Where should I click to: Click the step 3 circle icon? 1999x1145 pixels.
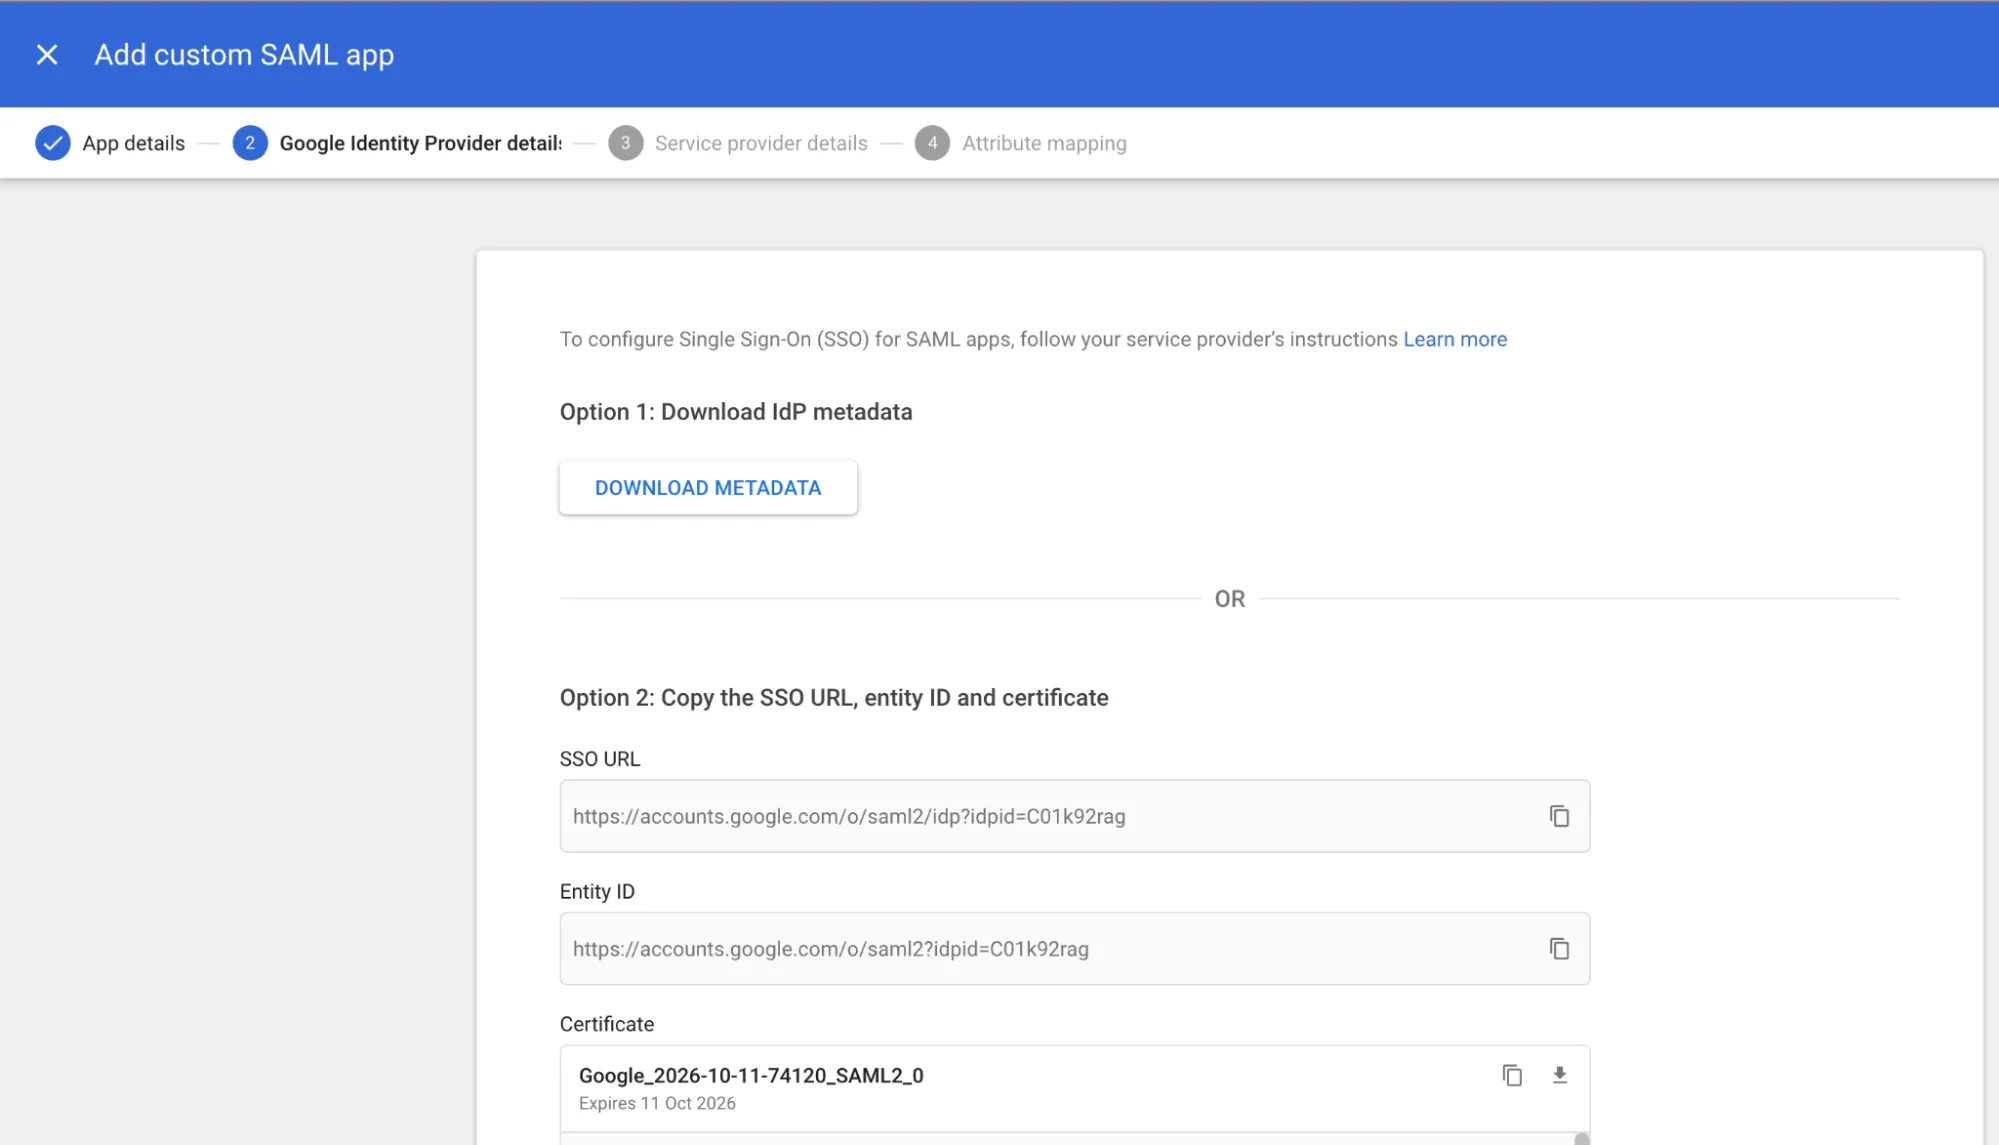[x=626, y=143]
